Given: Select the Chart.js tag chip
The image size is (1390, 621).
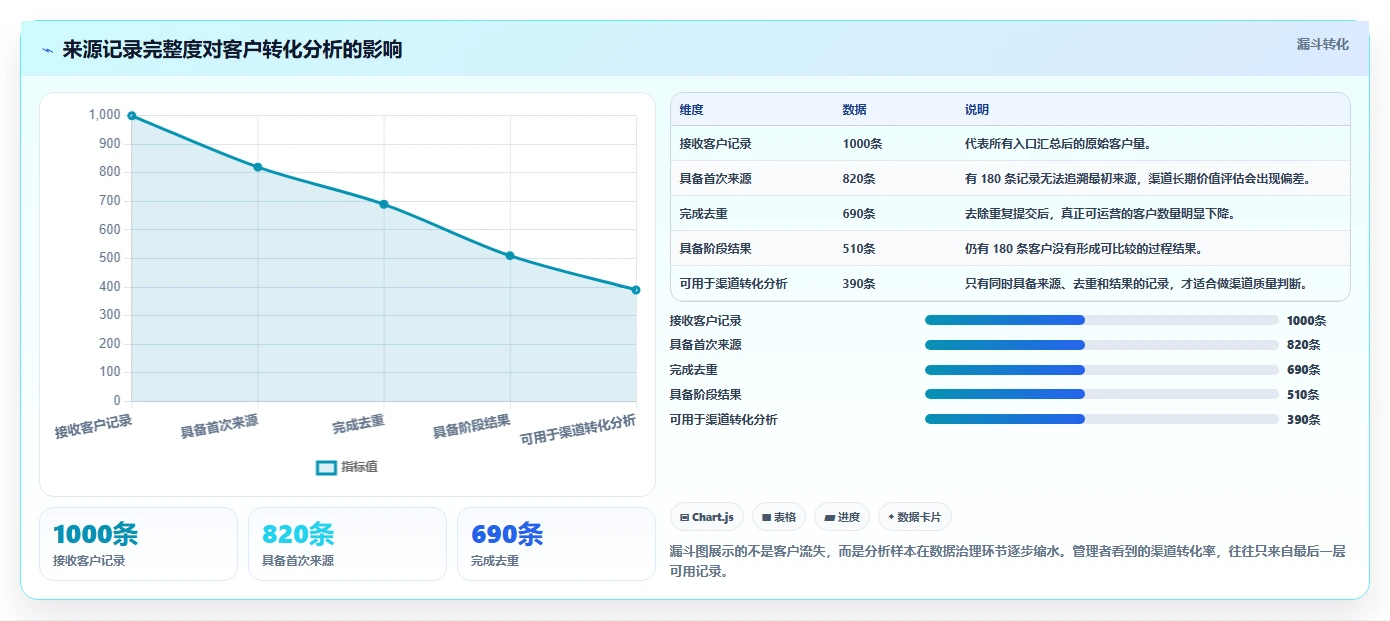Looking at the screenshot, I should coord(707,517).
